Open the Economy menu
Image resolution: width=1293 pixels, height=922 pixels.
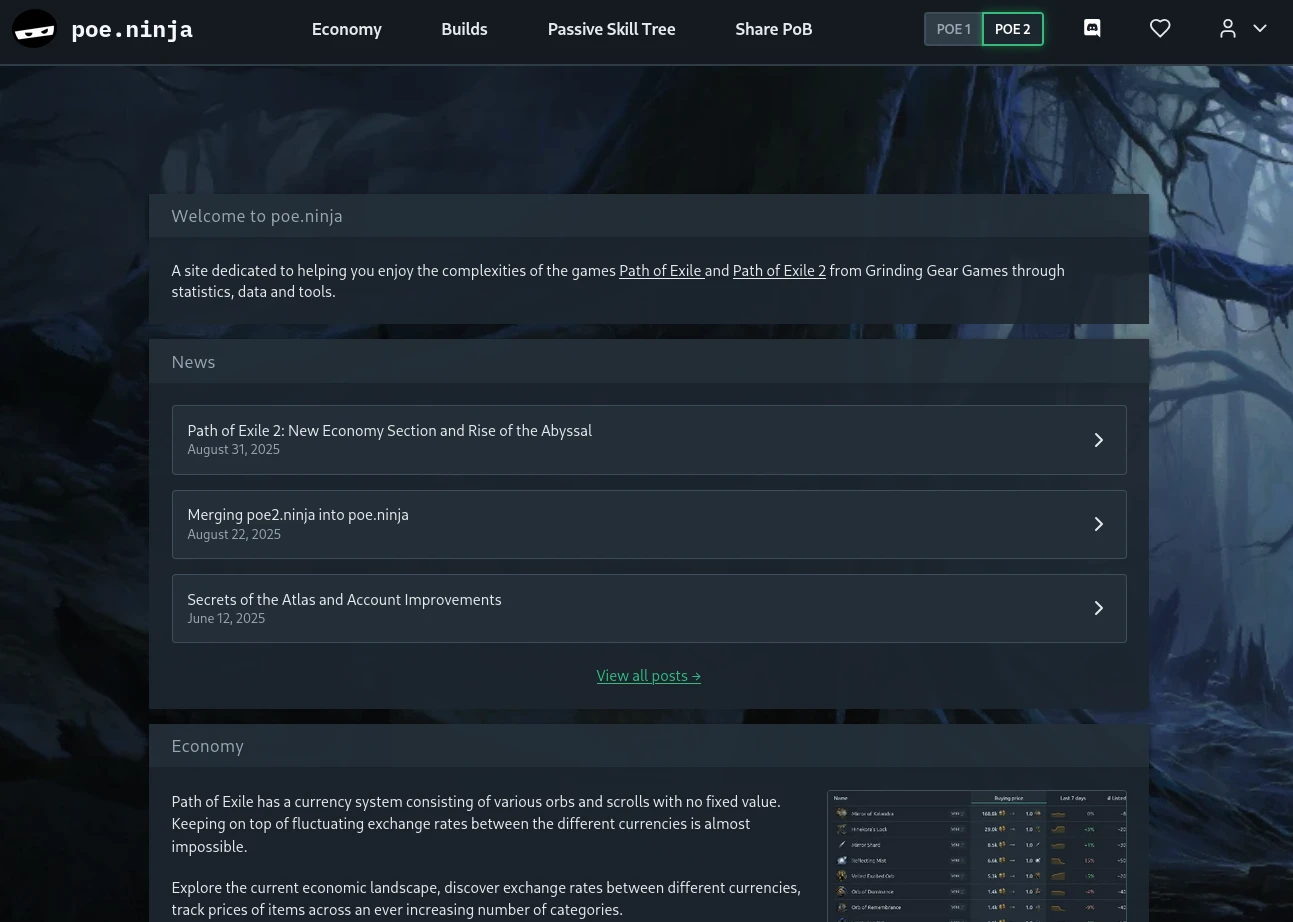[x=346, y=29]
